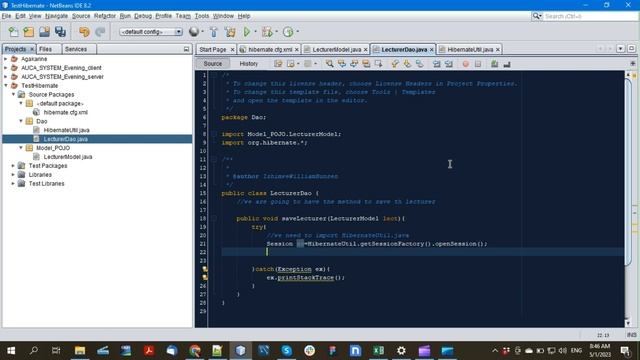
Task: Toggle Bookmark icon in editor toolbar
Action: (x=419, y=64)
